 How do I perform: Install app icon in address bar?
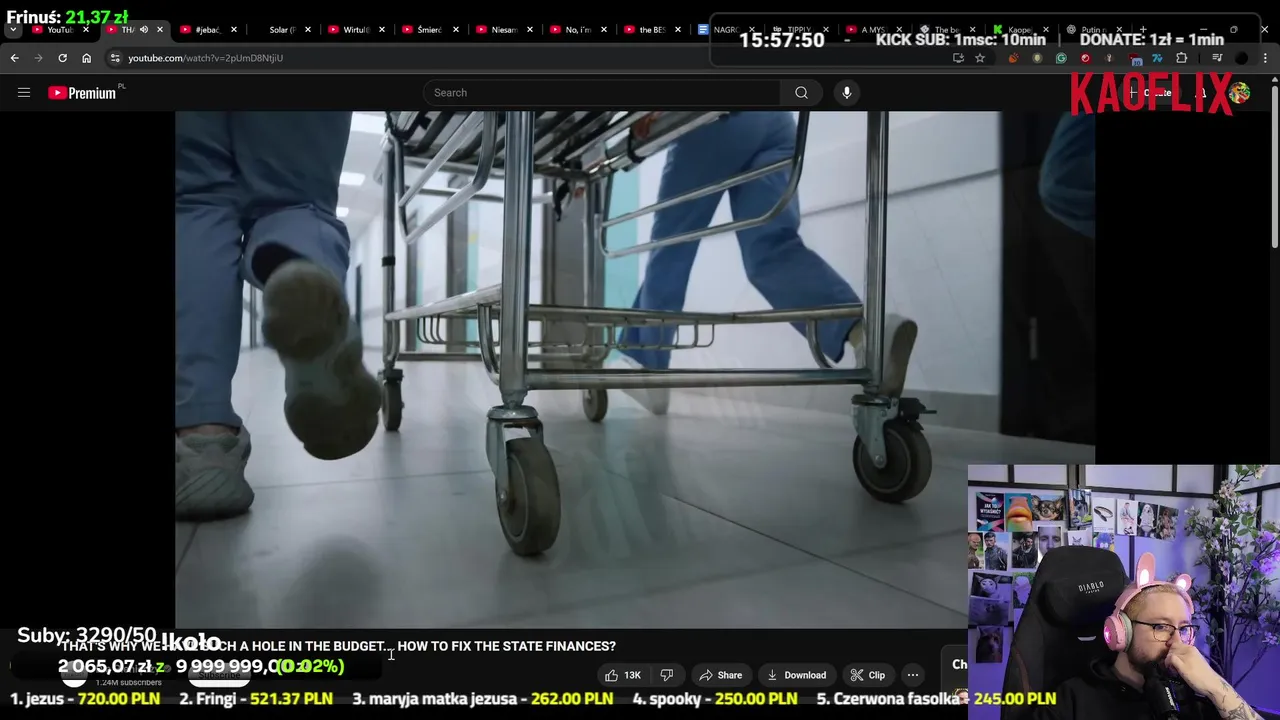coord(958,58)
